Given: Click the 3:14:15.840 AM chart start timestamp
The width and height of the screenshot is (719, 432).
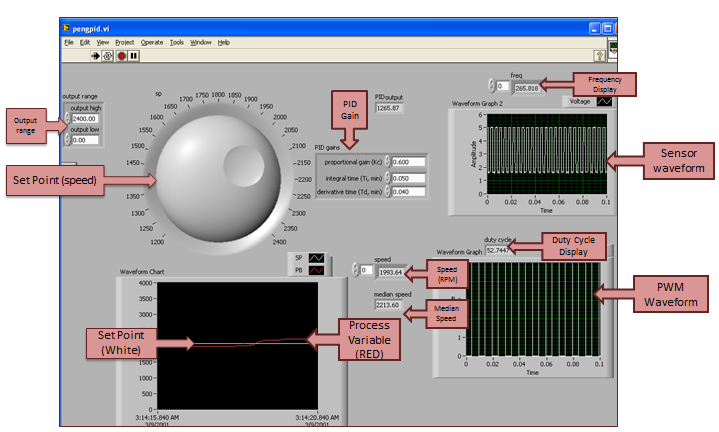Looking at the screenshot, I should pyautogui.click(x=157, y=418).
